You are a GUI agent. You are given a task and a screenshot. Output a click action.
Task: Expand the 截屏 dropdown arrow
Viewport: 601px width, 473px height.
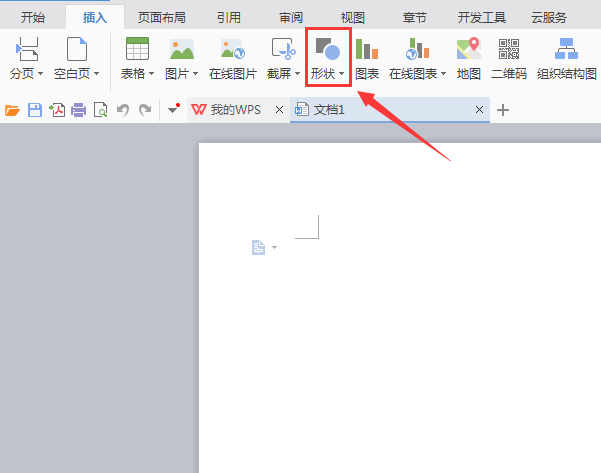click(x=297, y=73)
